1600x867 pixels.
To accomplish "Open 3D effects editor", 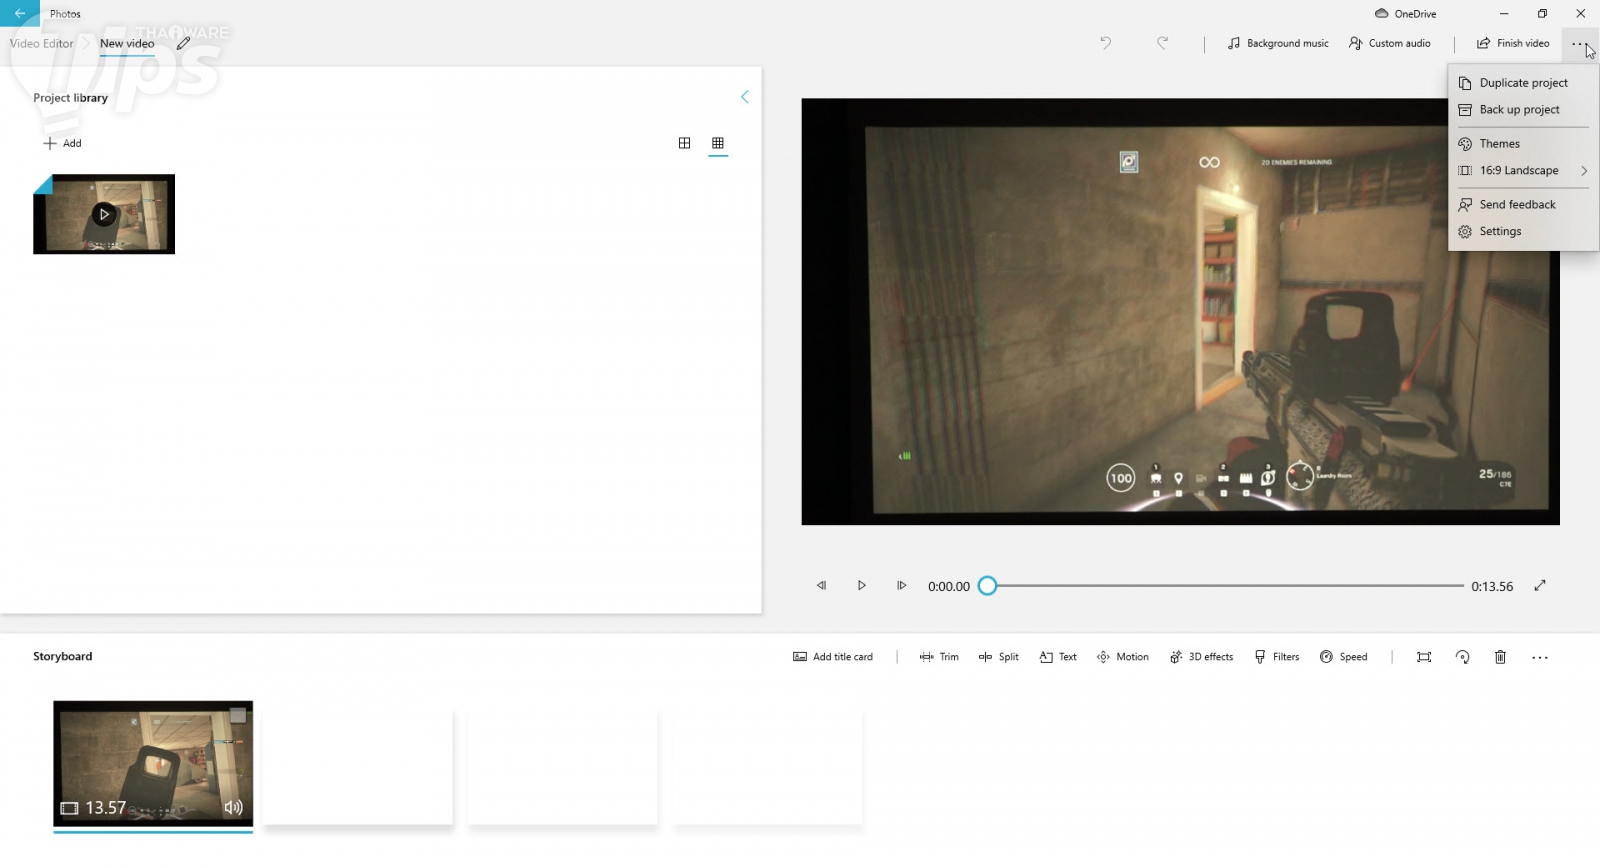I will 1201,657.
